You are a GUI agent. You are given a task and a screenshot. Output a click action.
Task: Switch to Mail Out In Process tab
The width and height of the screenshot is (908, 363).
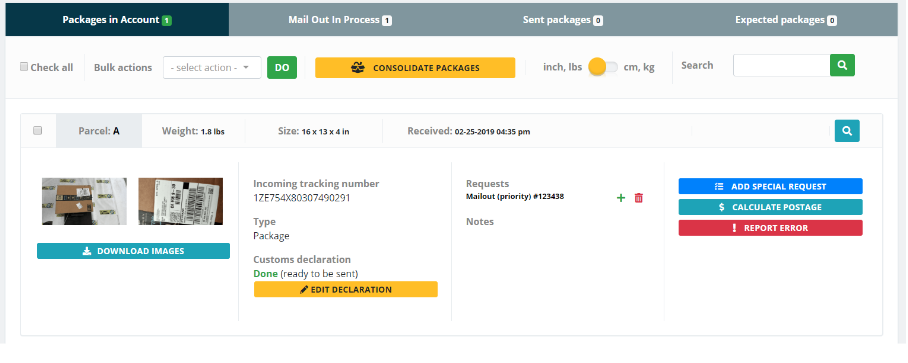340,20
